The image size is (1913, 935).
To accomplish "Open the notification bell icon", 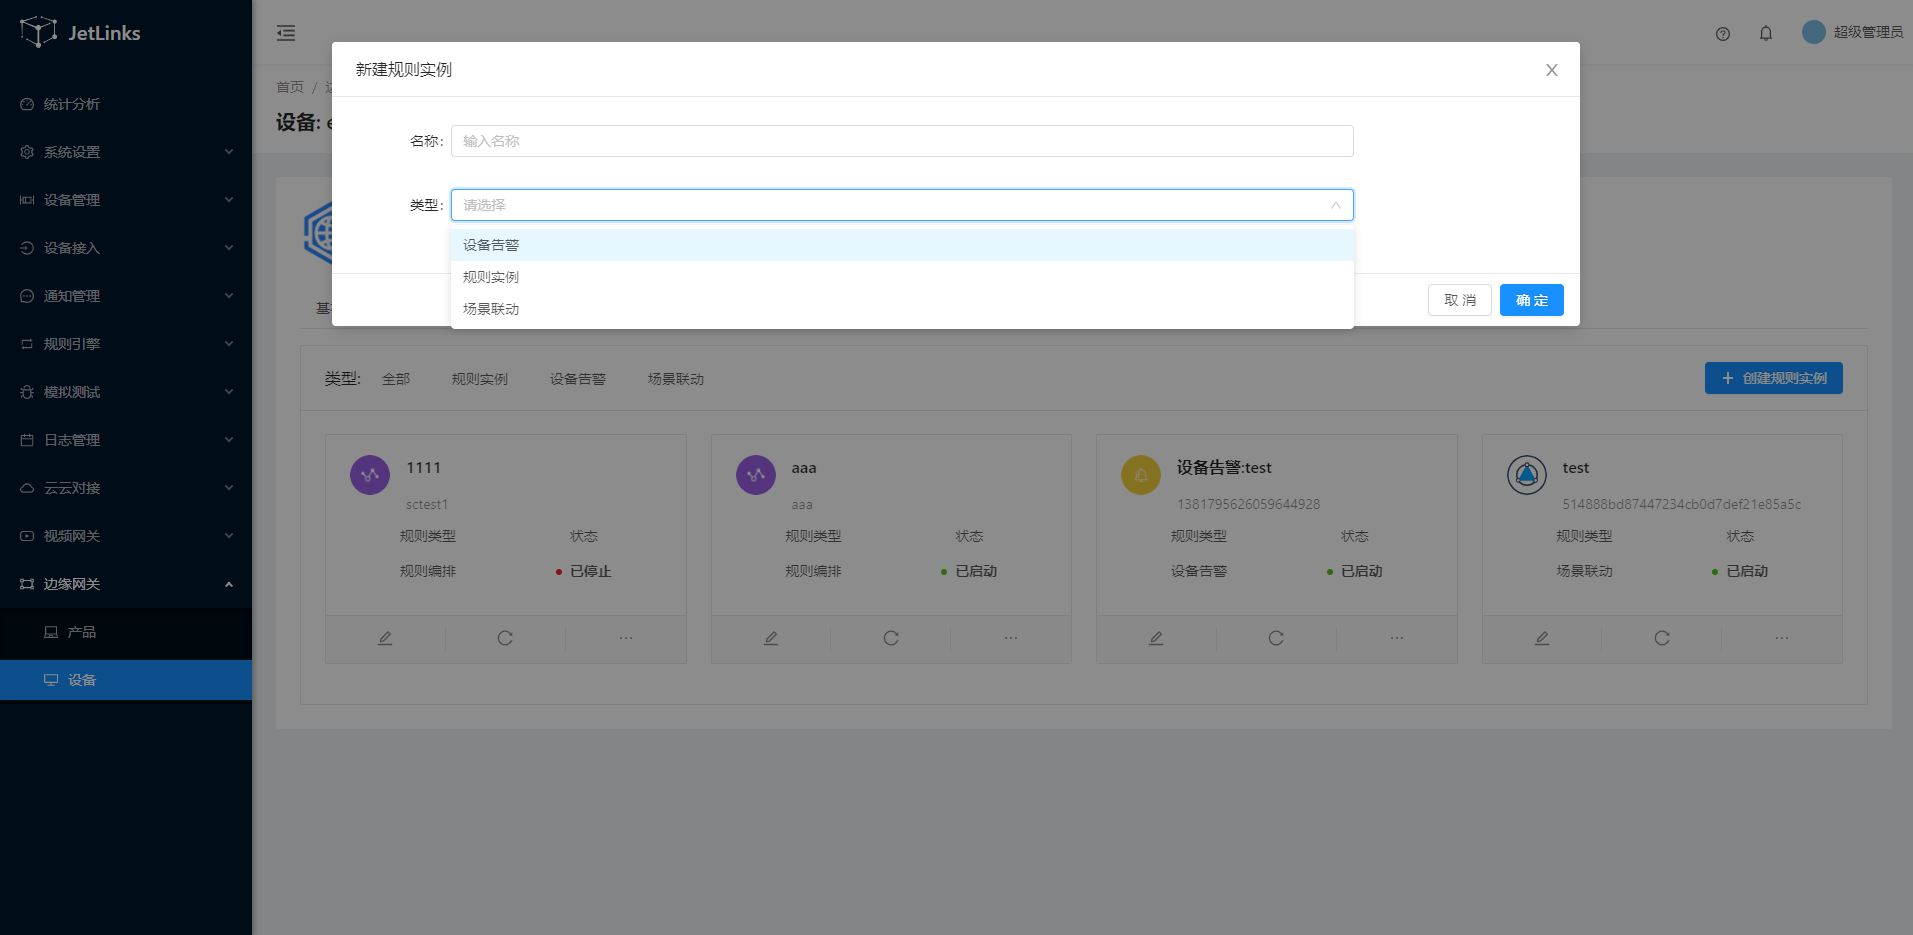I will (x=1765, y=33).
